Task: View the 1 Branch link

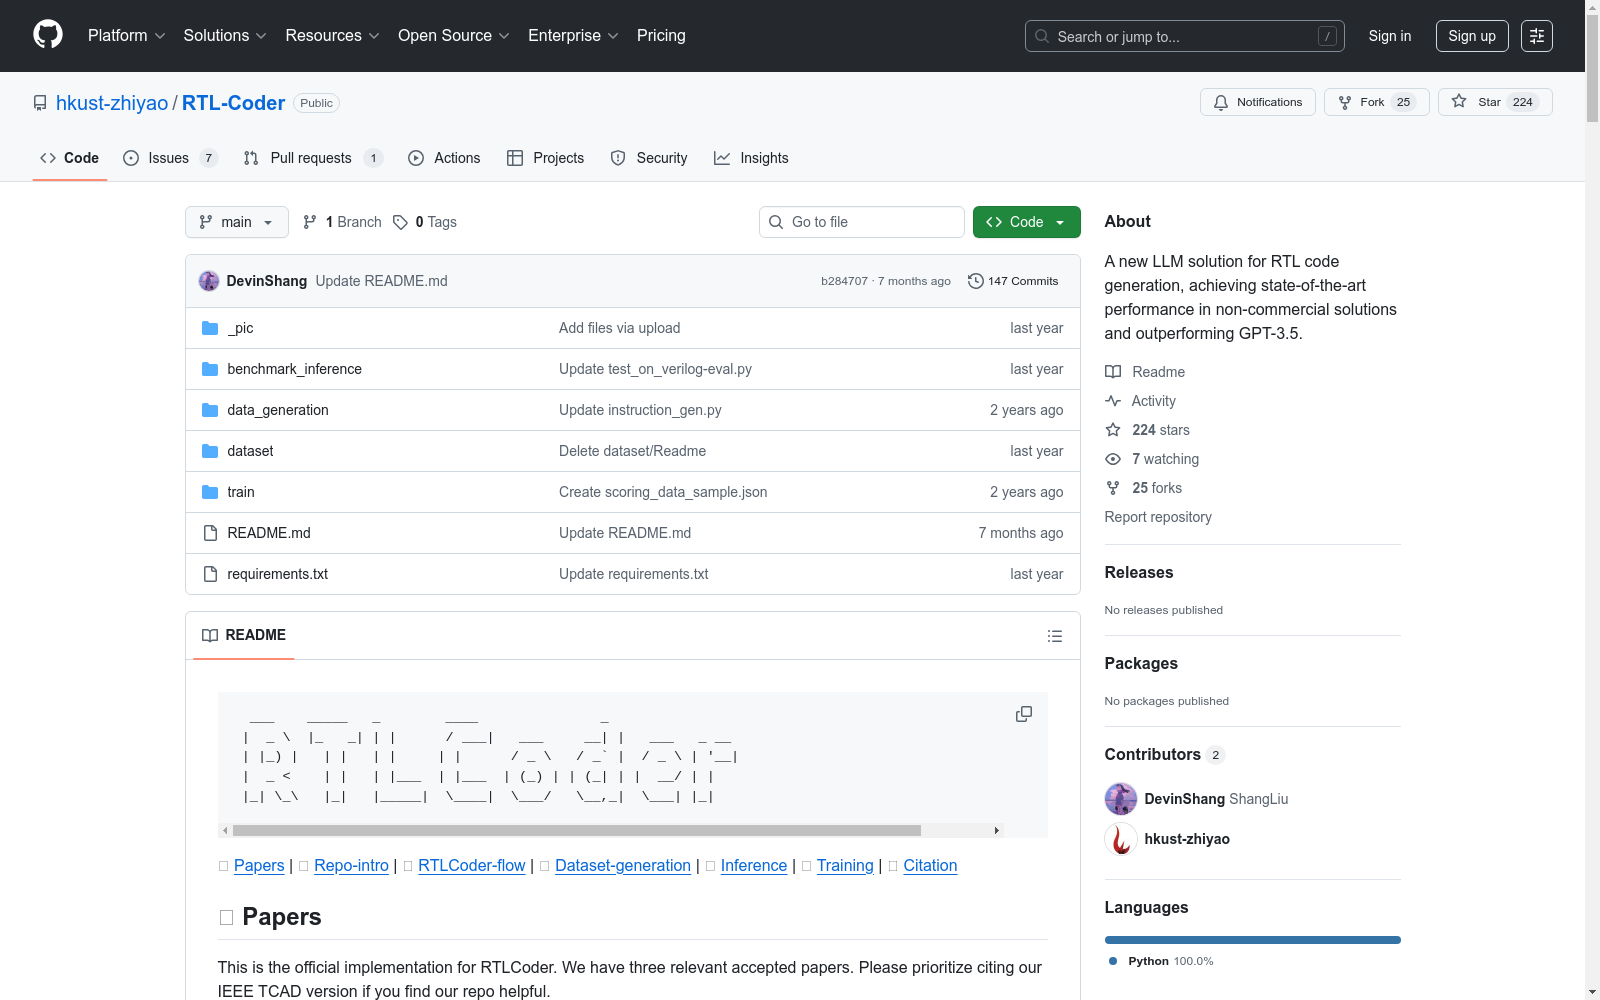Action: coord(342,222)
